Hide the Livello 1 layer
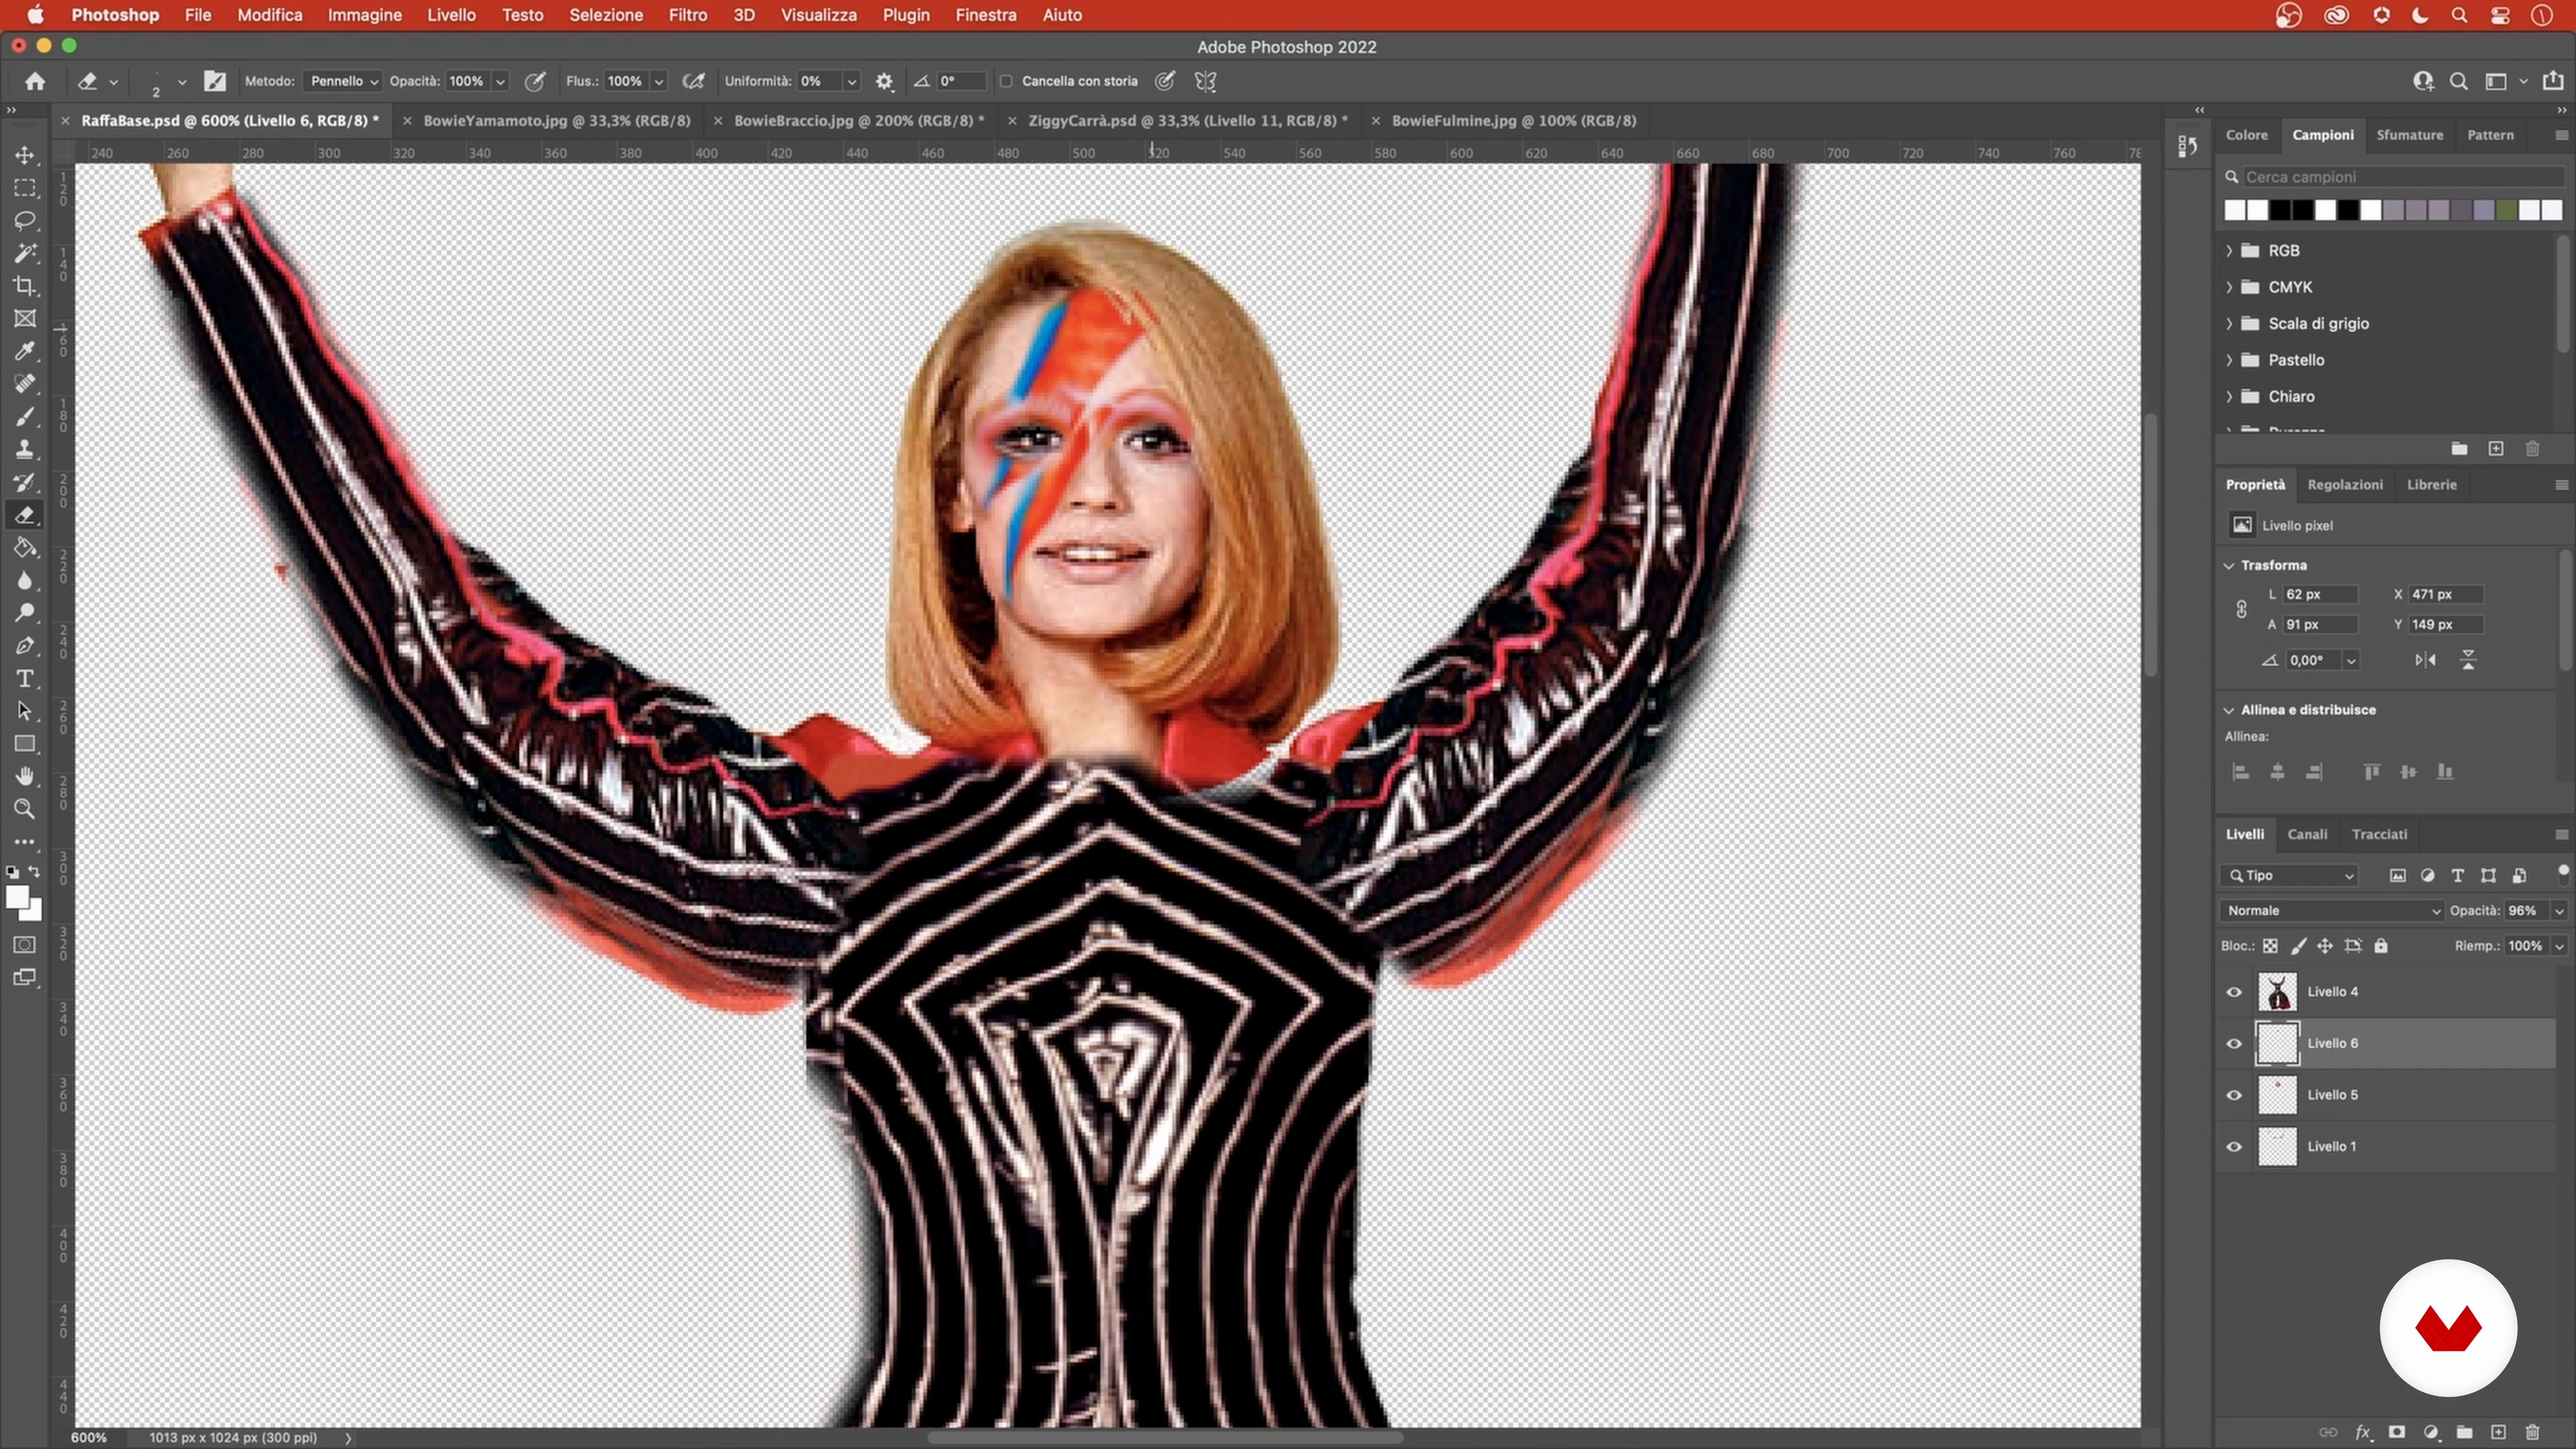Image resolution: width=2576 pixels, height=1449 pixels. (x=2234, y=1147)
